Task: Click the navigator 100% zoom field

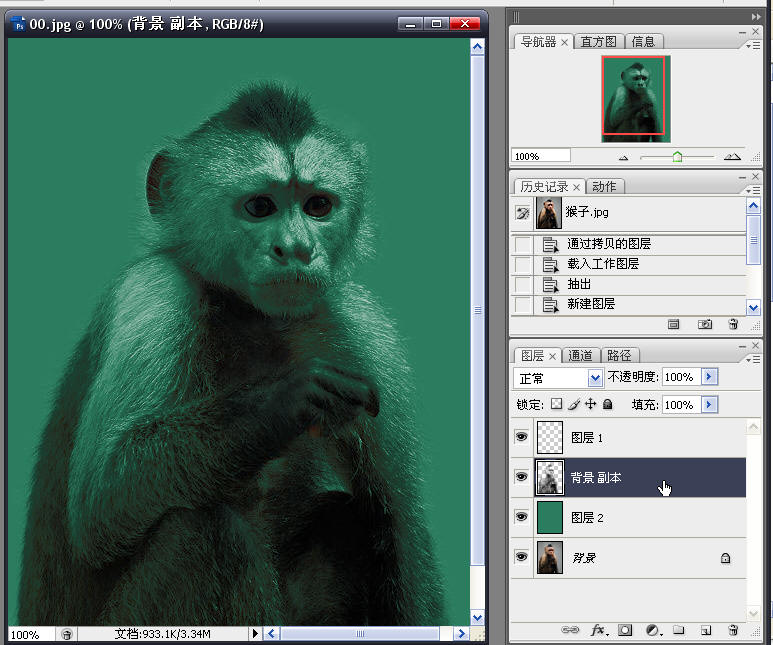Action: pyautogui.click(x=540, y=156)
